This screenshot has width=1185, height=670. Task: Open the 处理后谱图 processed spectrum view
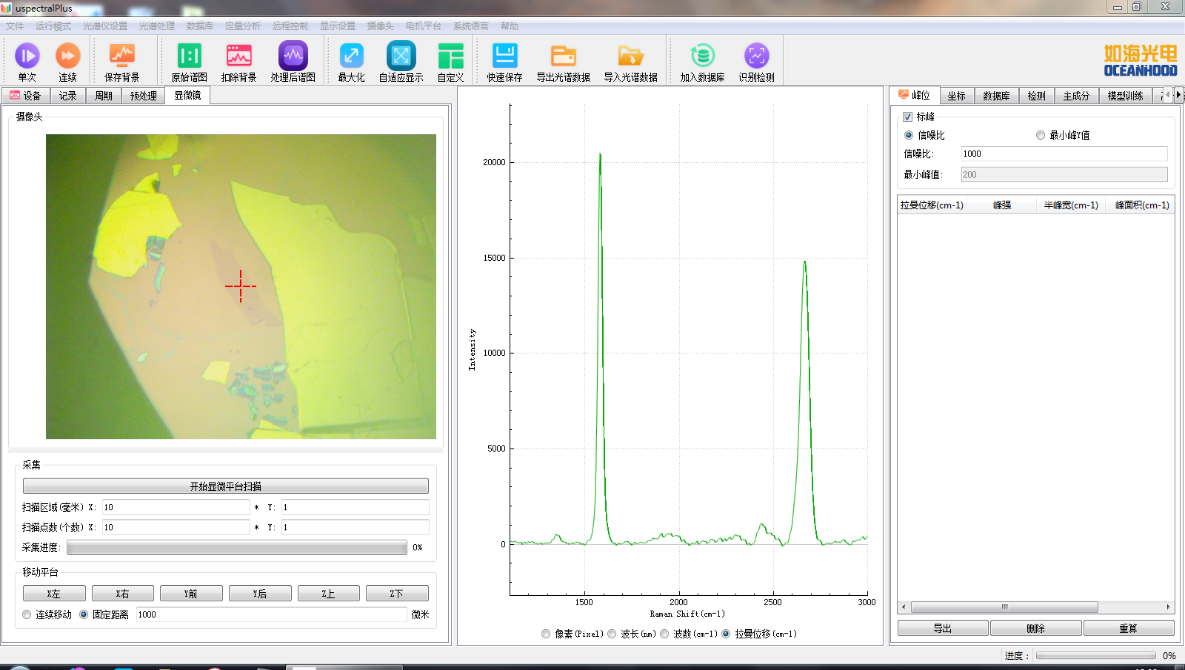click(x=293, y=56)
